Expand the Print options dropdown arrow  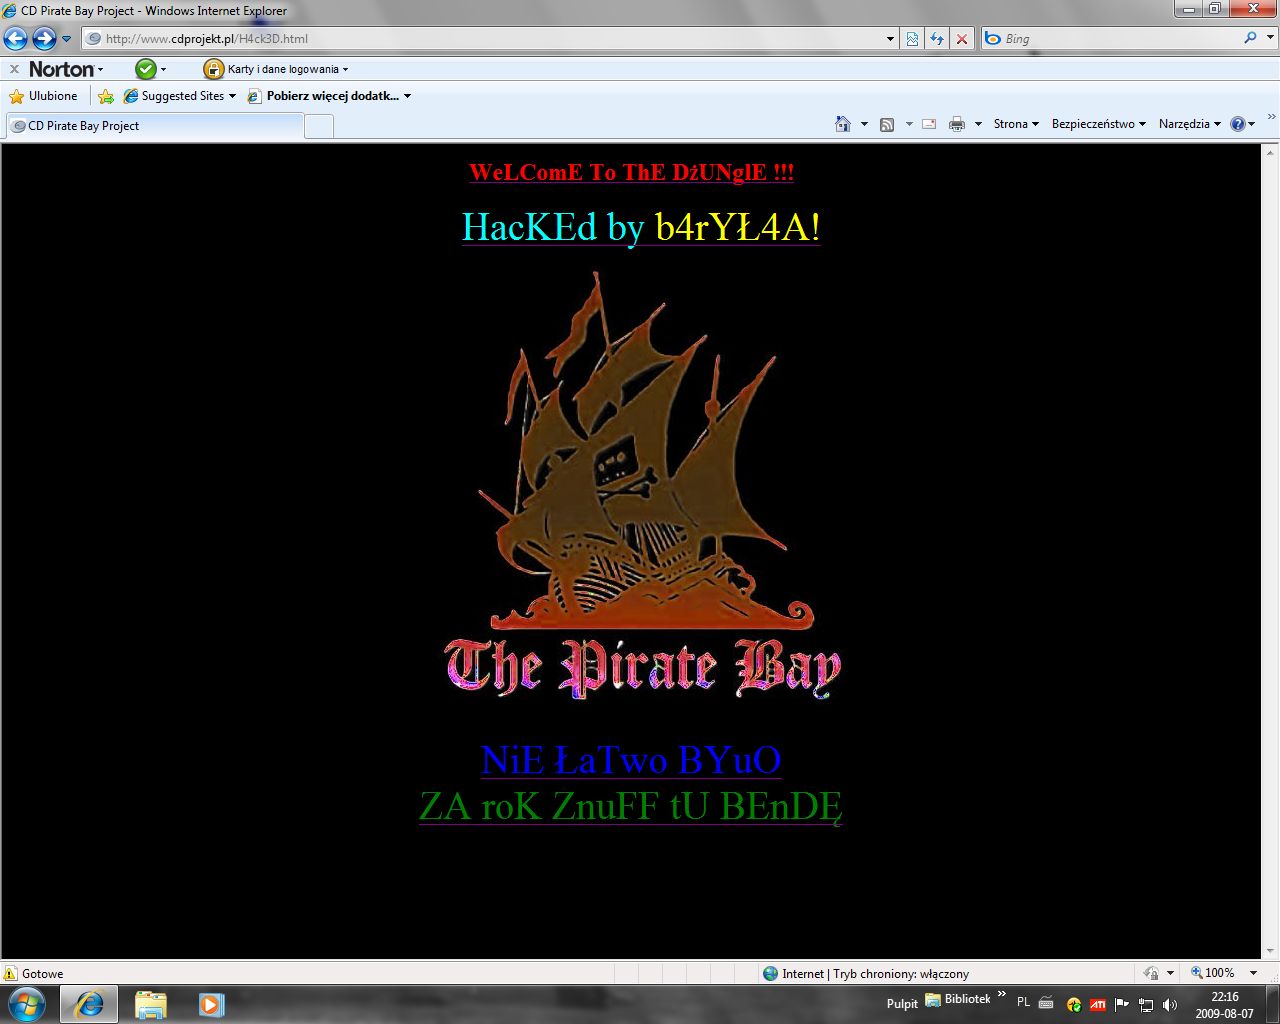977,124
